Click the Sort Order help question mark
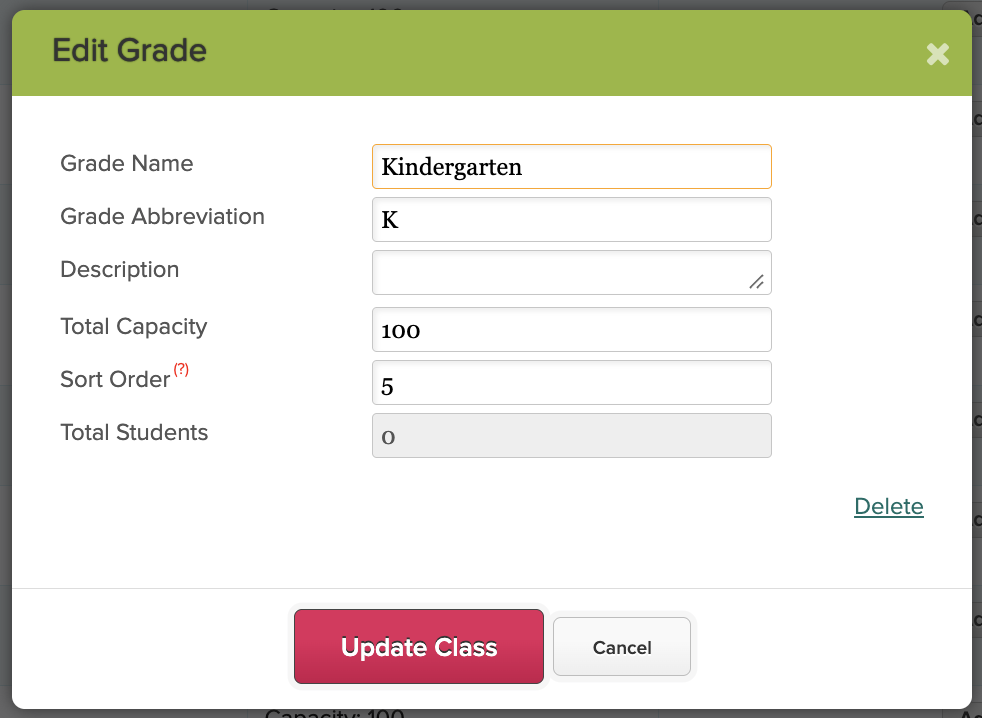The width and height of the screenshot is (982, 718). [x=181, y=369]
